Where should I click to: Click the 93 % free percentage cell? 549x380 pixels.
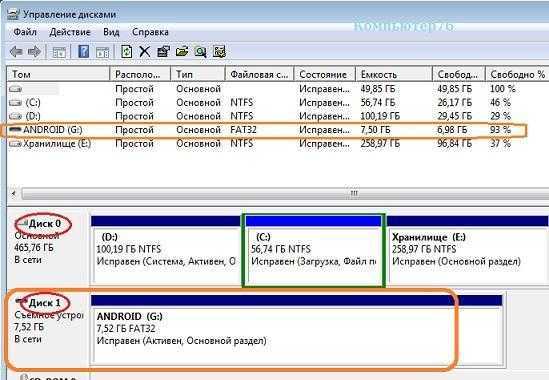[501, 130]
